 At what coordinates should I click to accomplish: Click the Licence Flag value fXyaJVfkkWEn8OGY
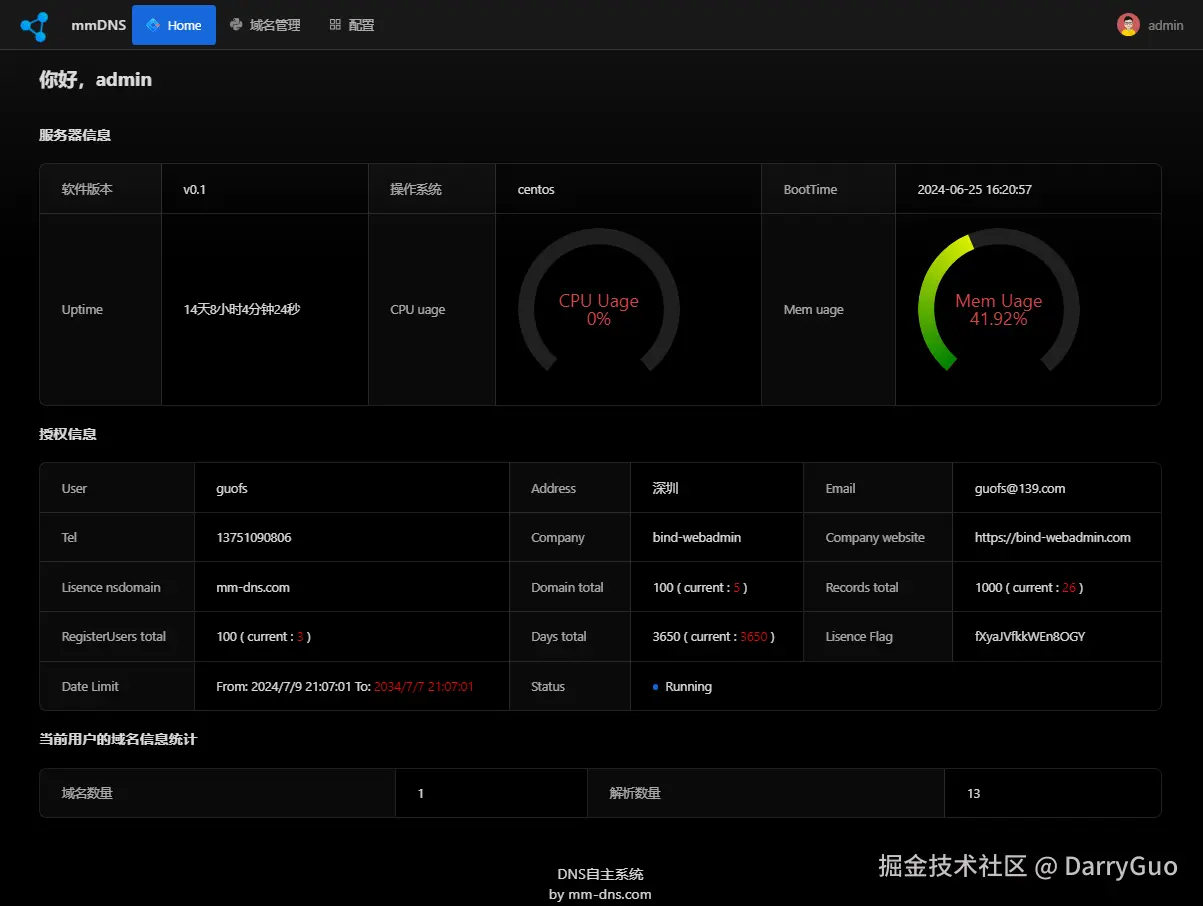click(1030, 636)
